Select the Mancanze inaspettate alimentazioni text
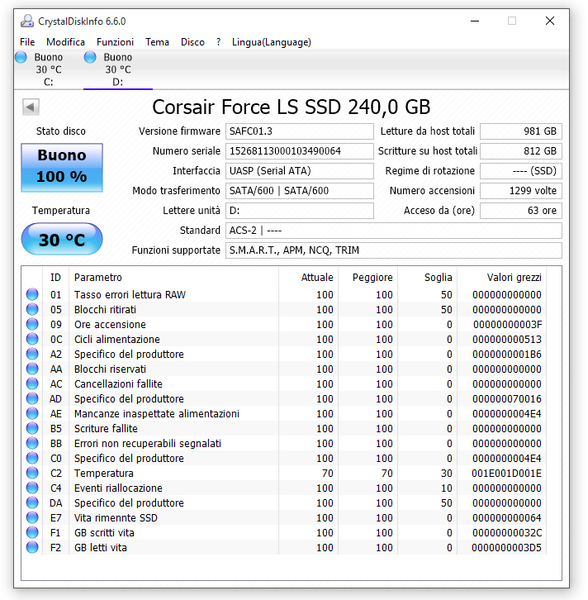 [x=156, y=414]
